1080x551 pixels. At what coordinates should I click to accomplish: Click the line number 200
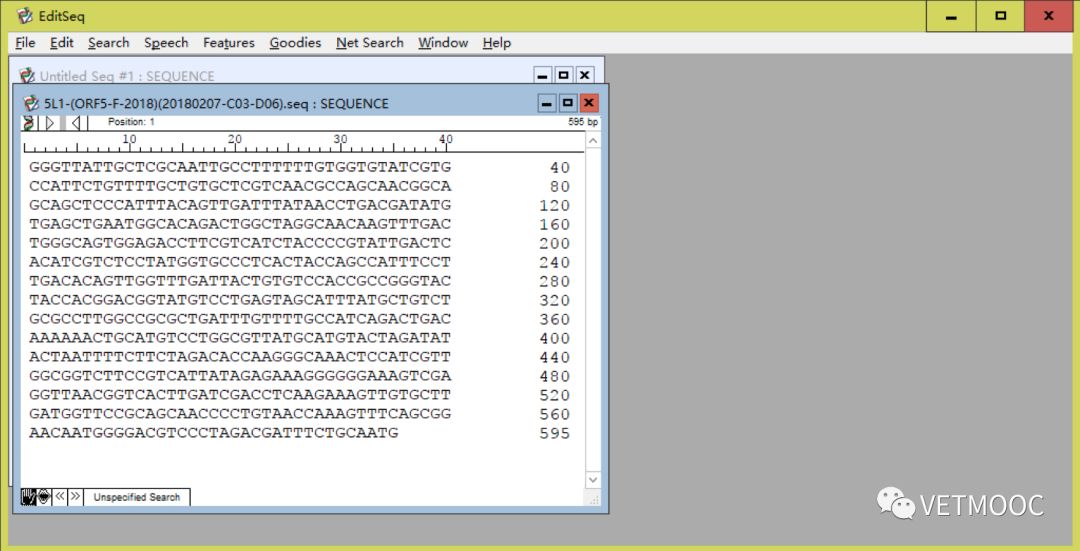(555, 243)
